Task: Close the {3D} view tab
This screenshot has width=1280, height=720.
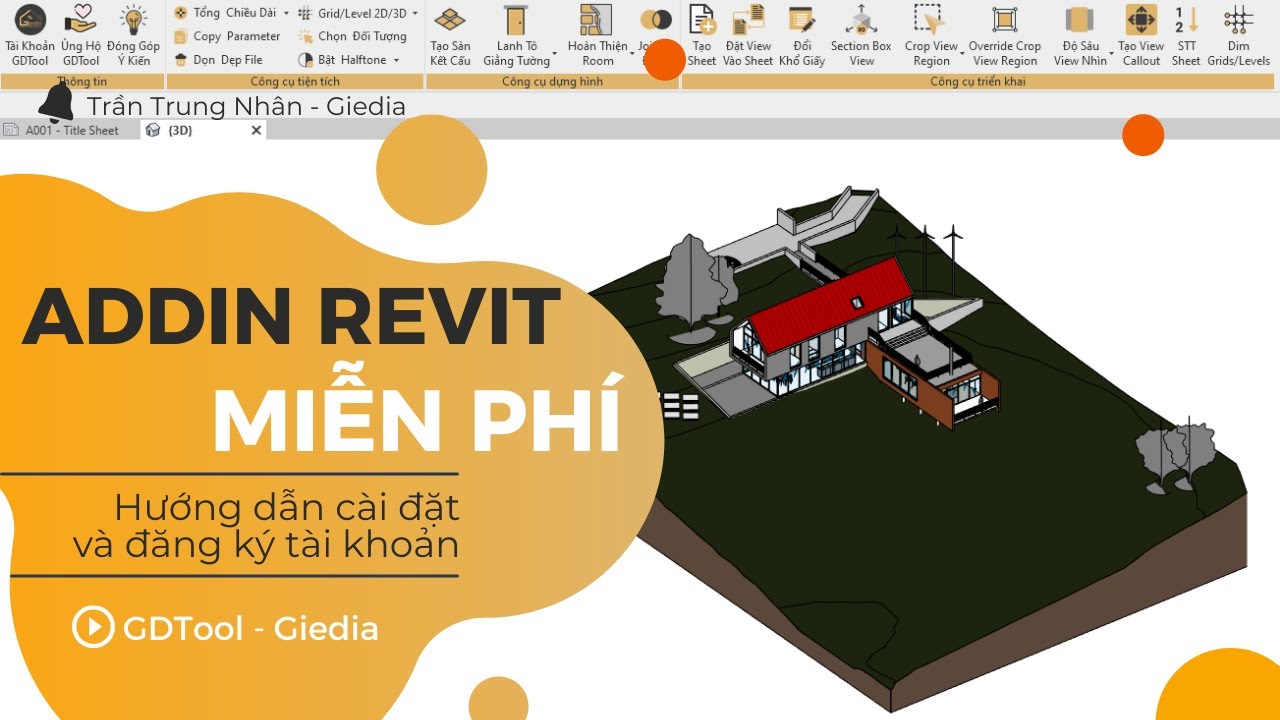Action: tap(256, 130)
